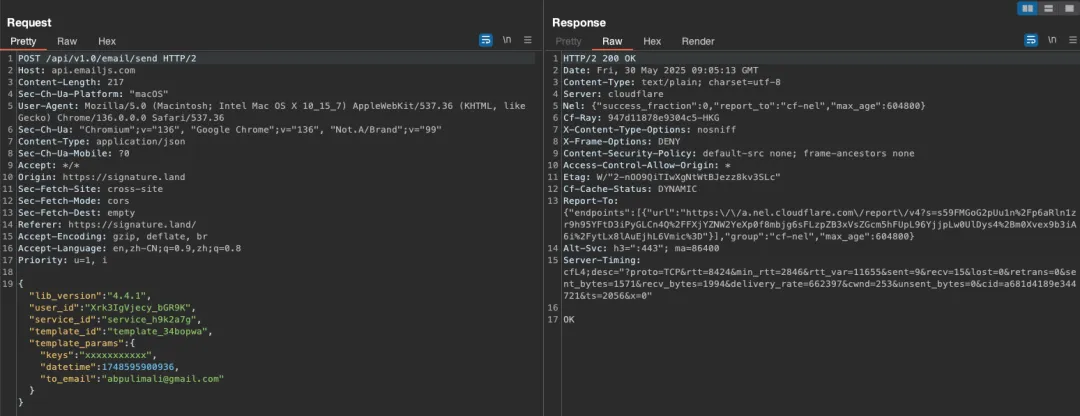Show non-printable characters (\n) in Request
Screen dimensions: 1080x416
point(508,40)
